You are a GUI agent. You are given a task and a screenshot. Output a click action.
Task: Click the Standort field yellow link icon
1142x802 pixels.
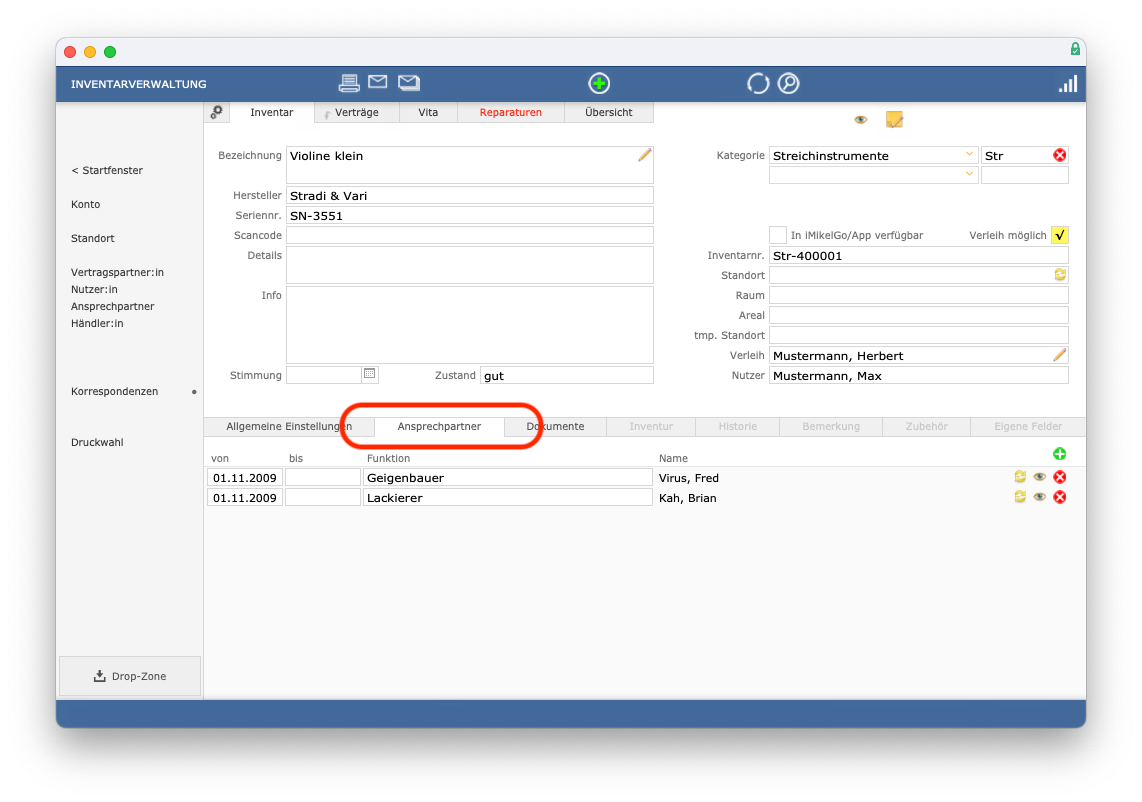(1060, 275)
